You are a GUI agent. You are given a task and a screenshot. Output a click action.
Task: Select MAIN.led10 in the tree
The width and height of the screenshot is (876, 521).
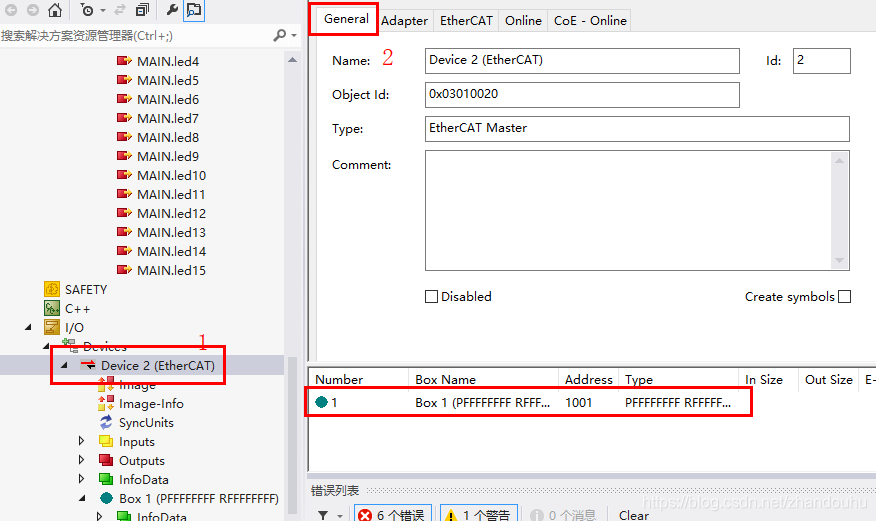coord(172,175)
